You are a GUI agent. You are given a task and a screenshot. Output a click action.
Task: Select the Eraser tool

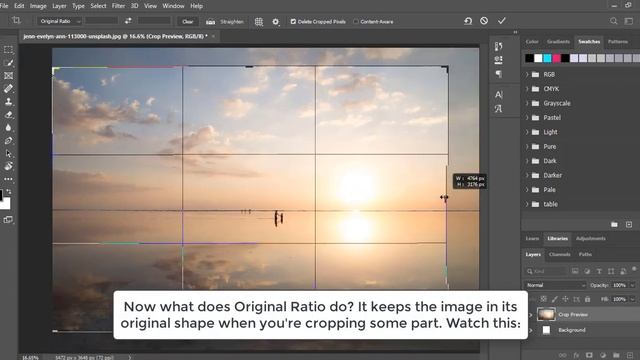tap(8, 115)
